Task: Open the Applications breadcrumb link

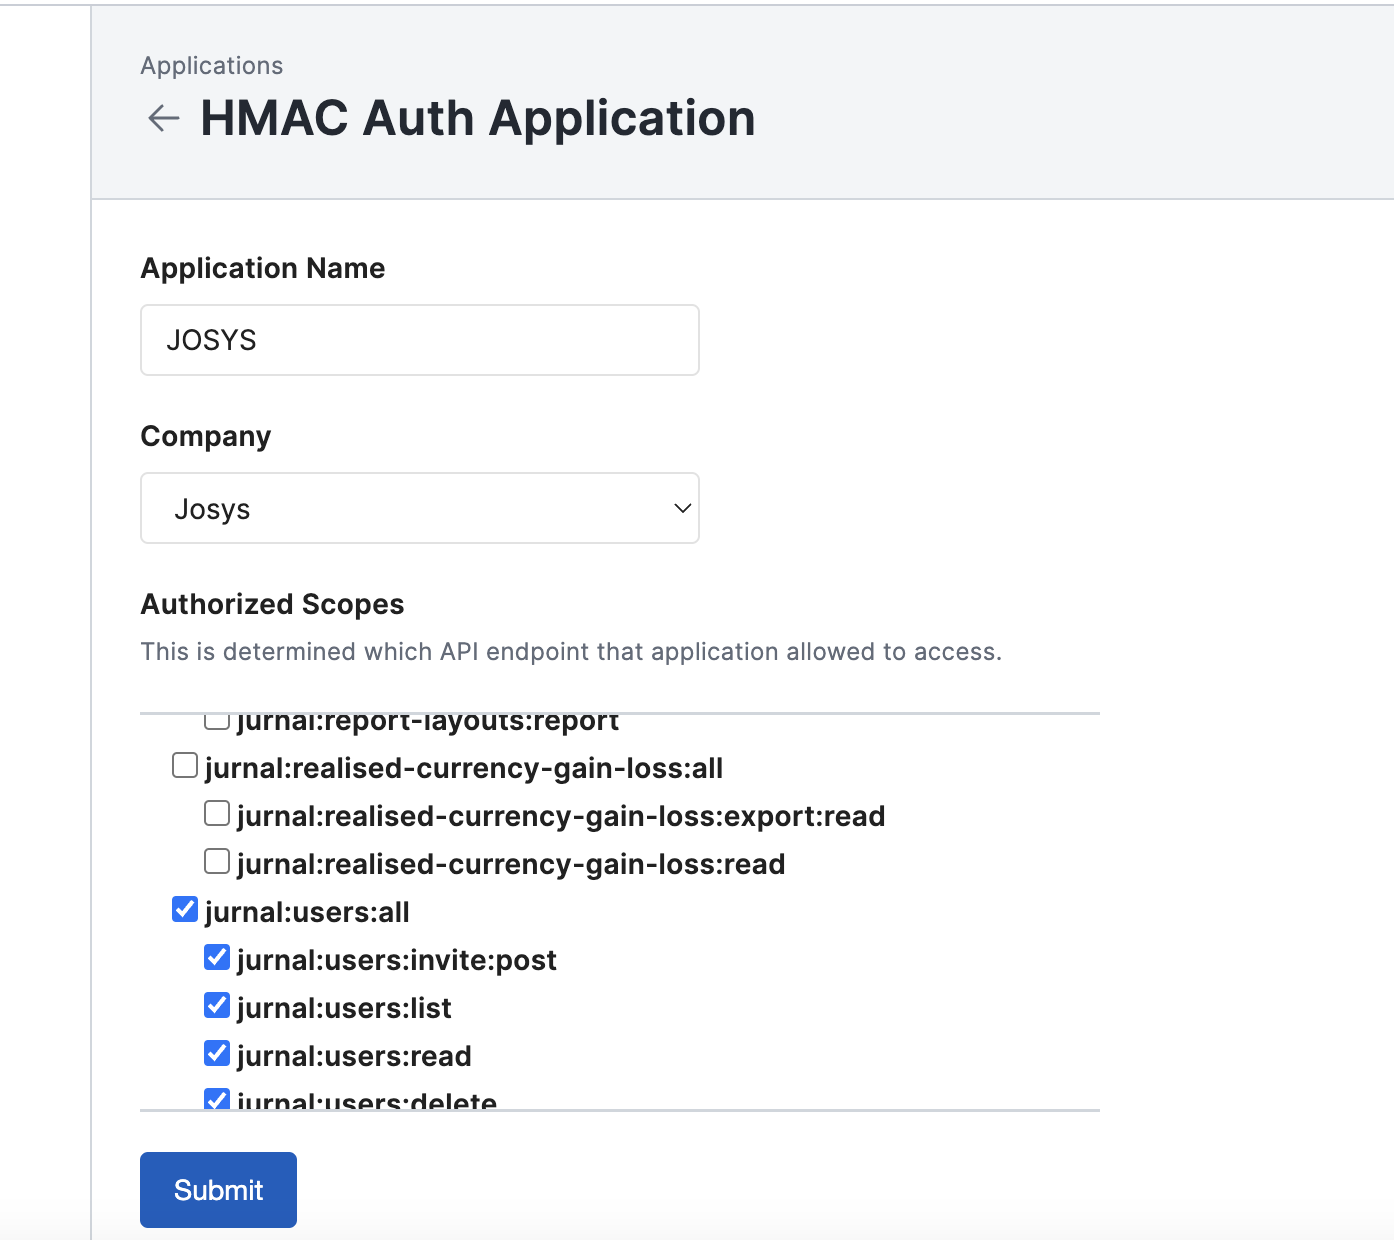Action: click(x=211, y=66)
